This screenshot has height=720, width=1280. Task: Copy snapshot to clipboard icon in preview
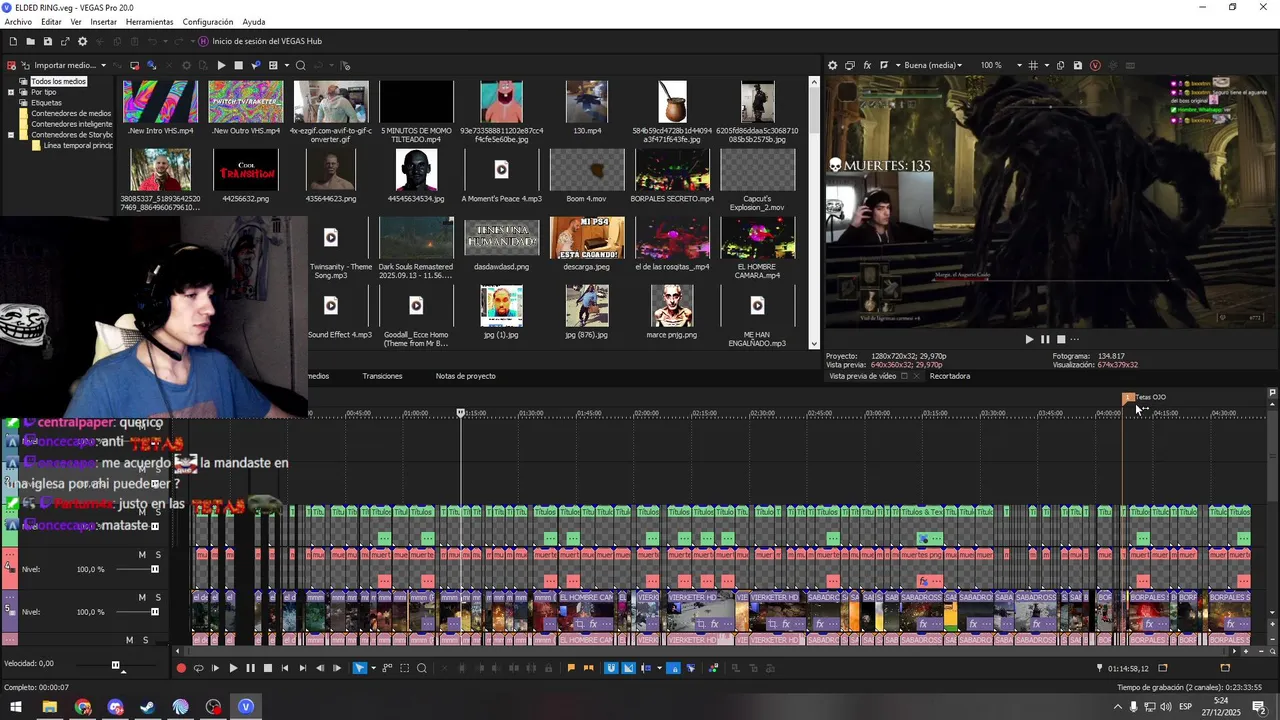tap(1060, 65)
